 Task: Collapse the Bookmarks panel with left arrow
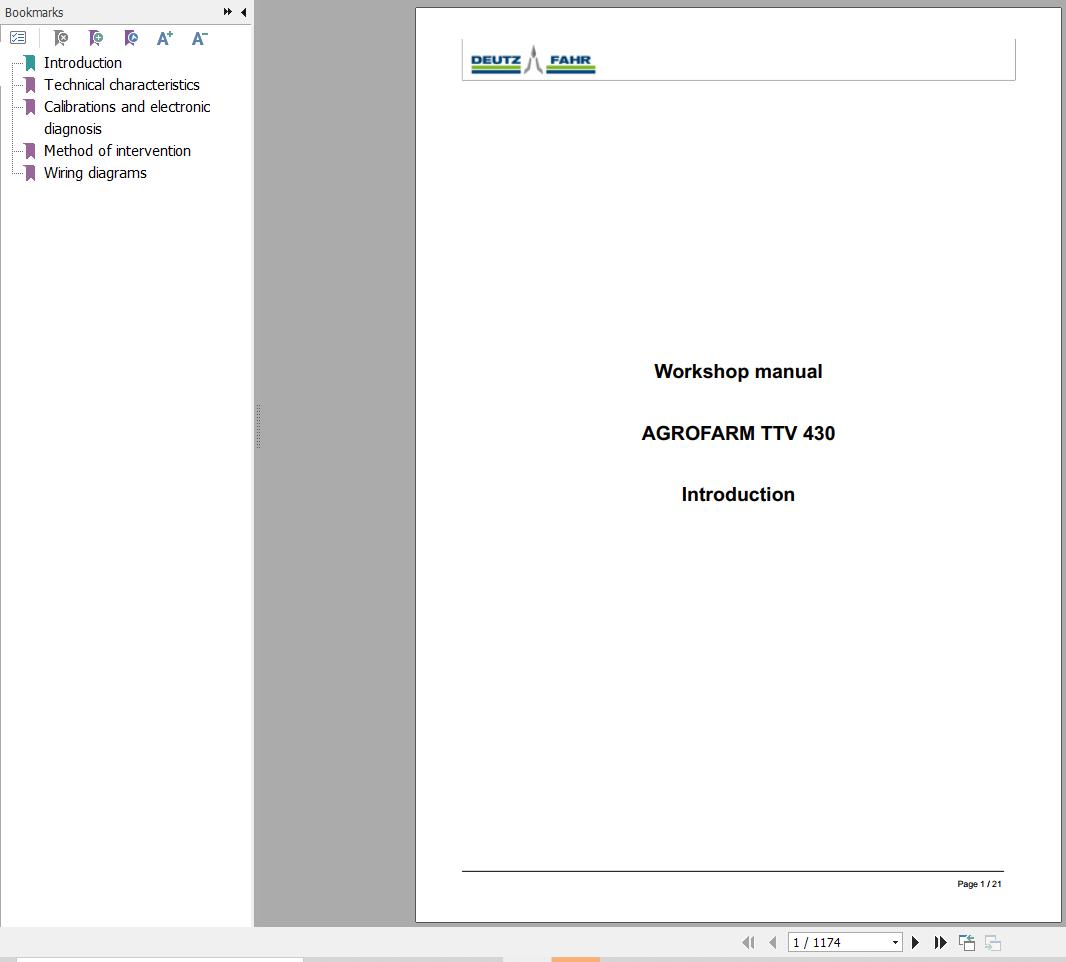(243, 12)
